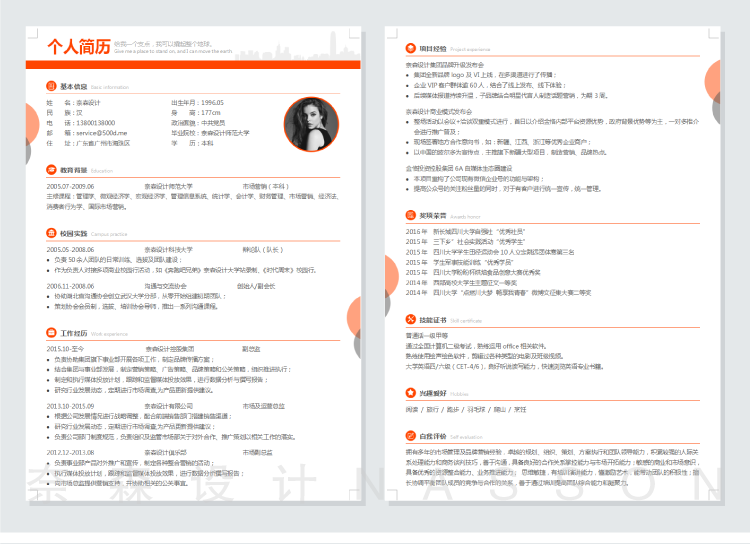Click the CET-4/6 English skill line
This screenshot has width=750, height=544.
(x=505, y=366)
